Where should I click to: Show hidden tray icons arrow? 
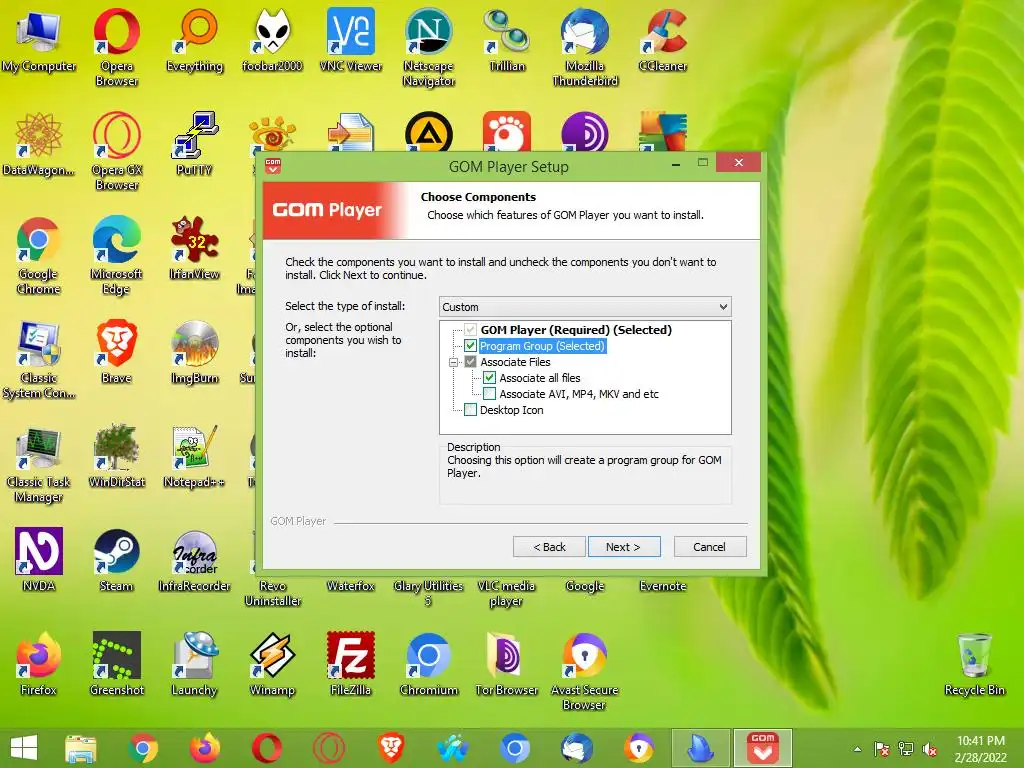click(857, 749)
